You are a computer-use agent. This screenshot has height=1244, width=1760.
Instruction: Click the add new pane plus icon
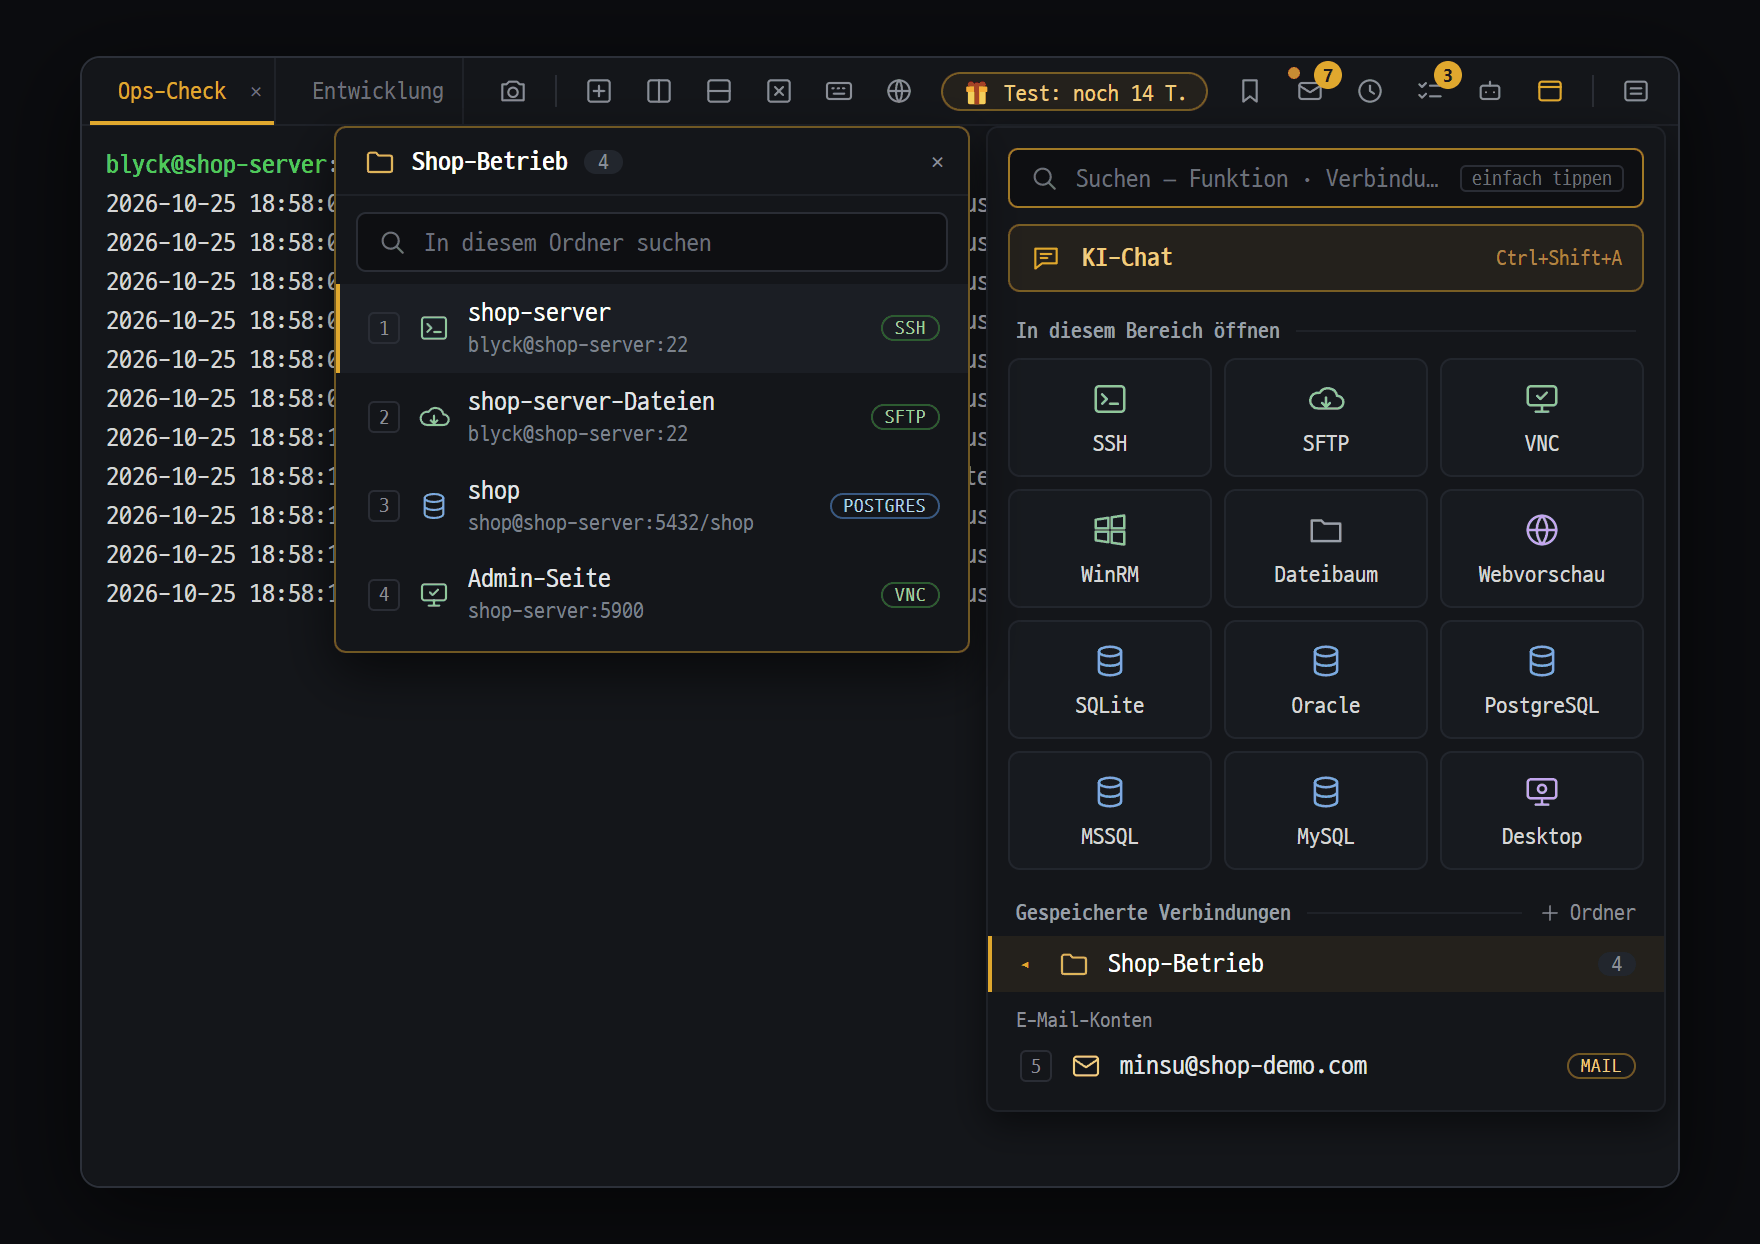[x=599, y=91]
